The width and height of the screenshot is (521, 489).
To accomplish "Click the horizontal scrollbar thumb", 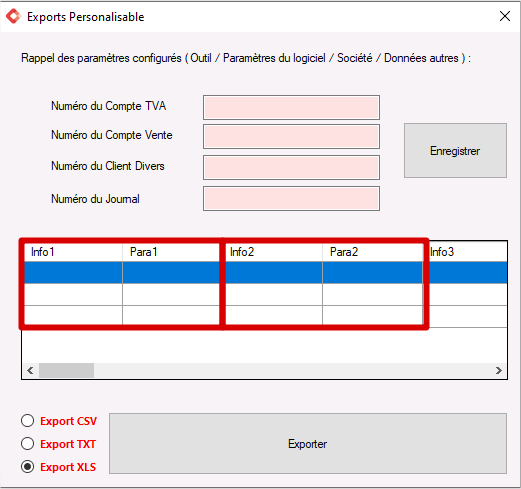I will click(66, 371).
